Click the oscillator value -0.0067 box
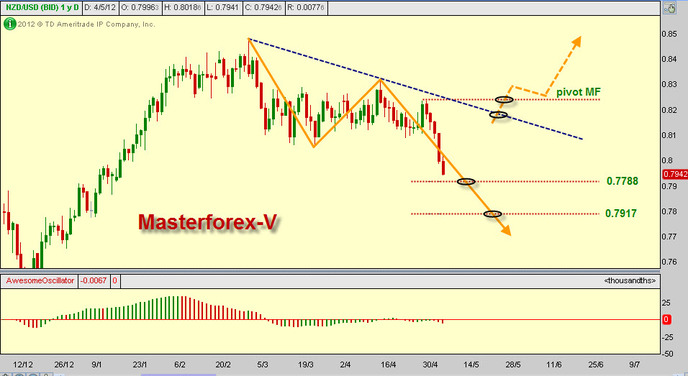 point(94,281)
